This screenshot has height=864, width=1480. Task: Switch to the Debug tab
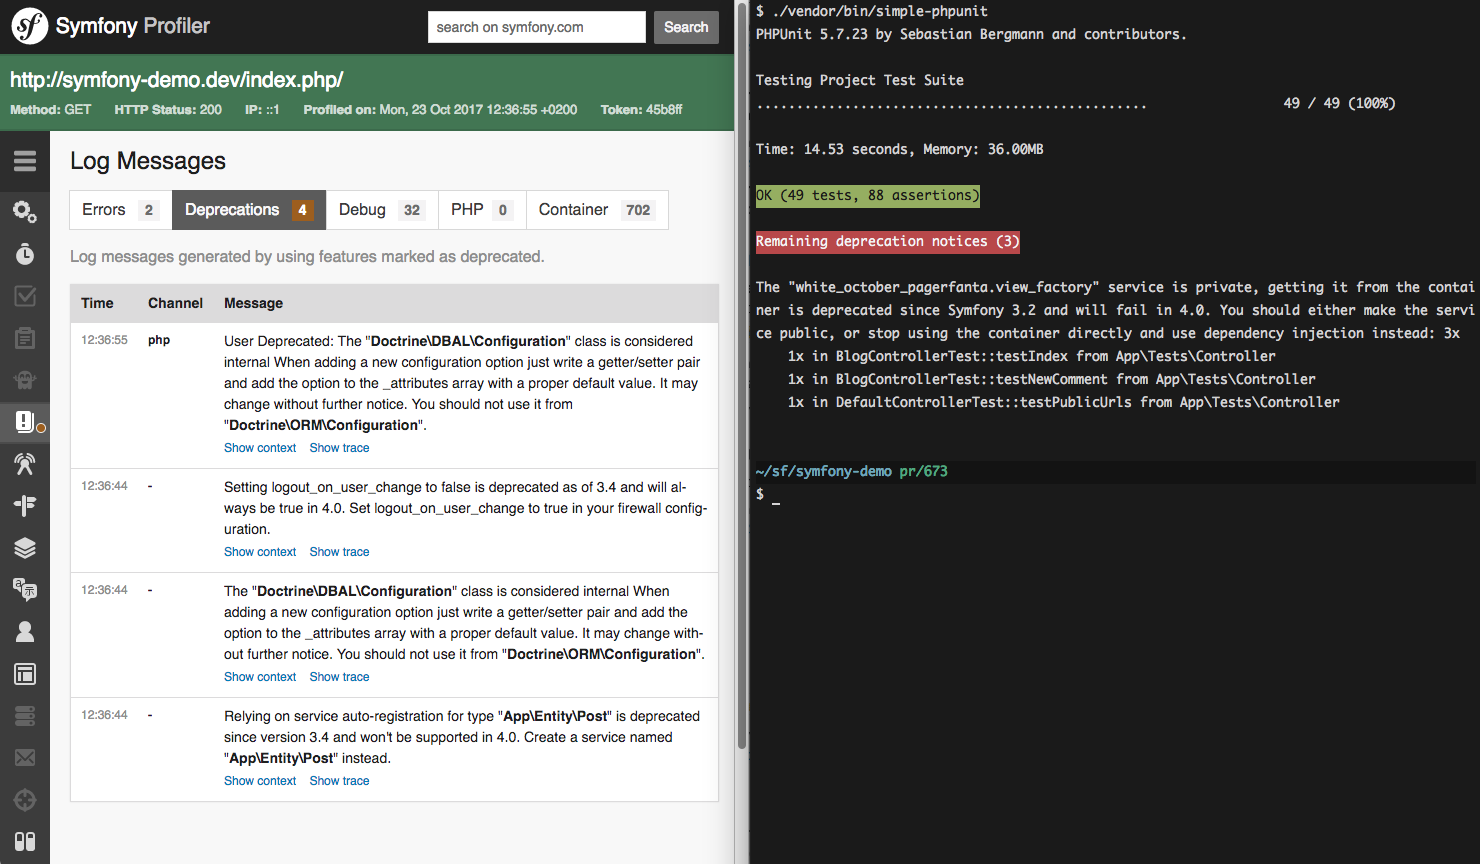[382, 210]
